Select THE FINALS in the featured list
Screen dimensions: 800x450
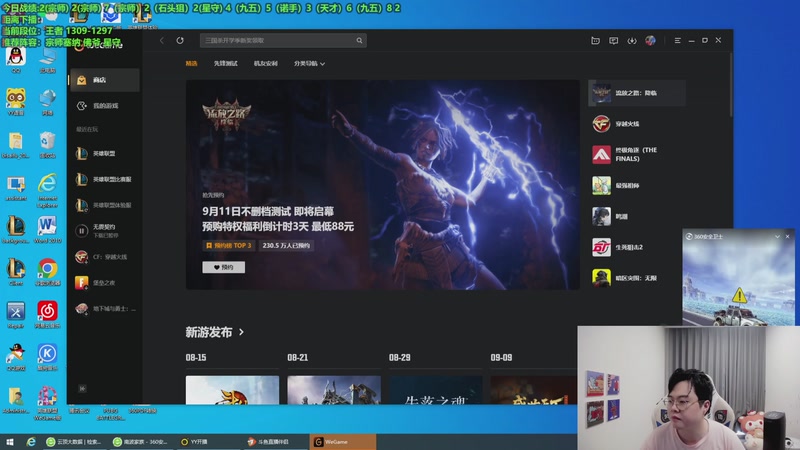tap(637, 155)
